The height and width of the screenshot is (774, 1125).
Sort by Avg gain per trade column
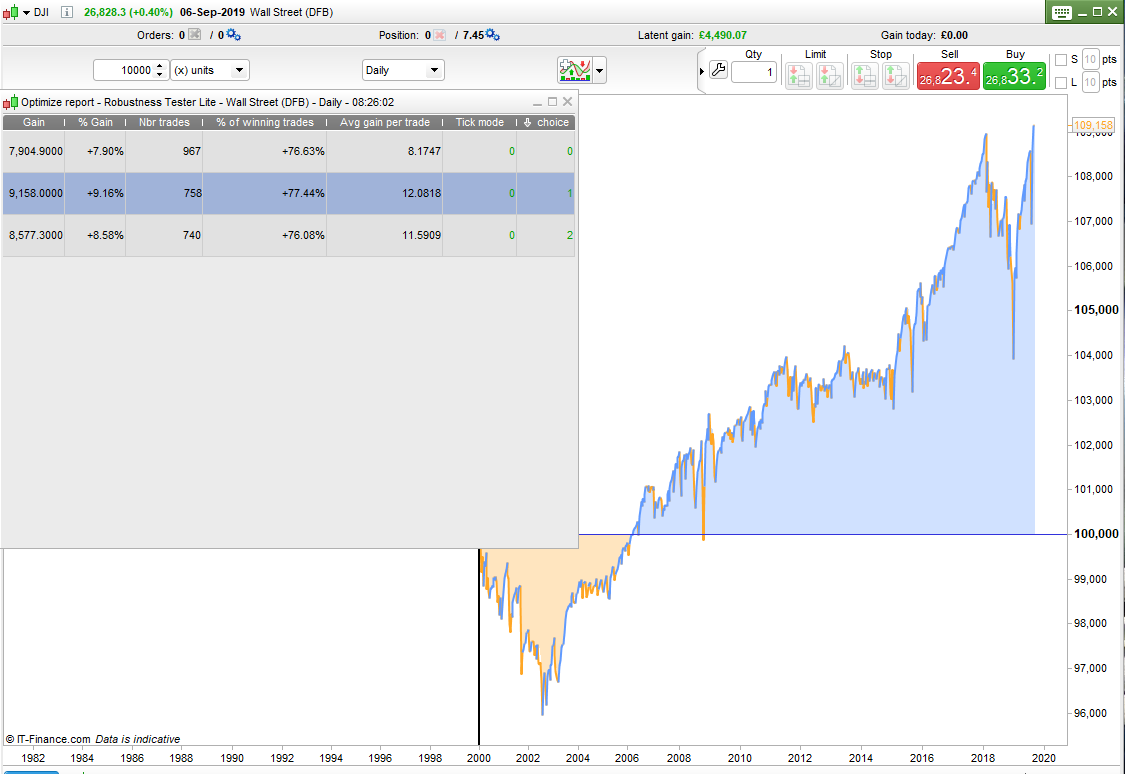(x=384, y=122)
